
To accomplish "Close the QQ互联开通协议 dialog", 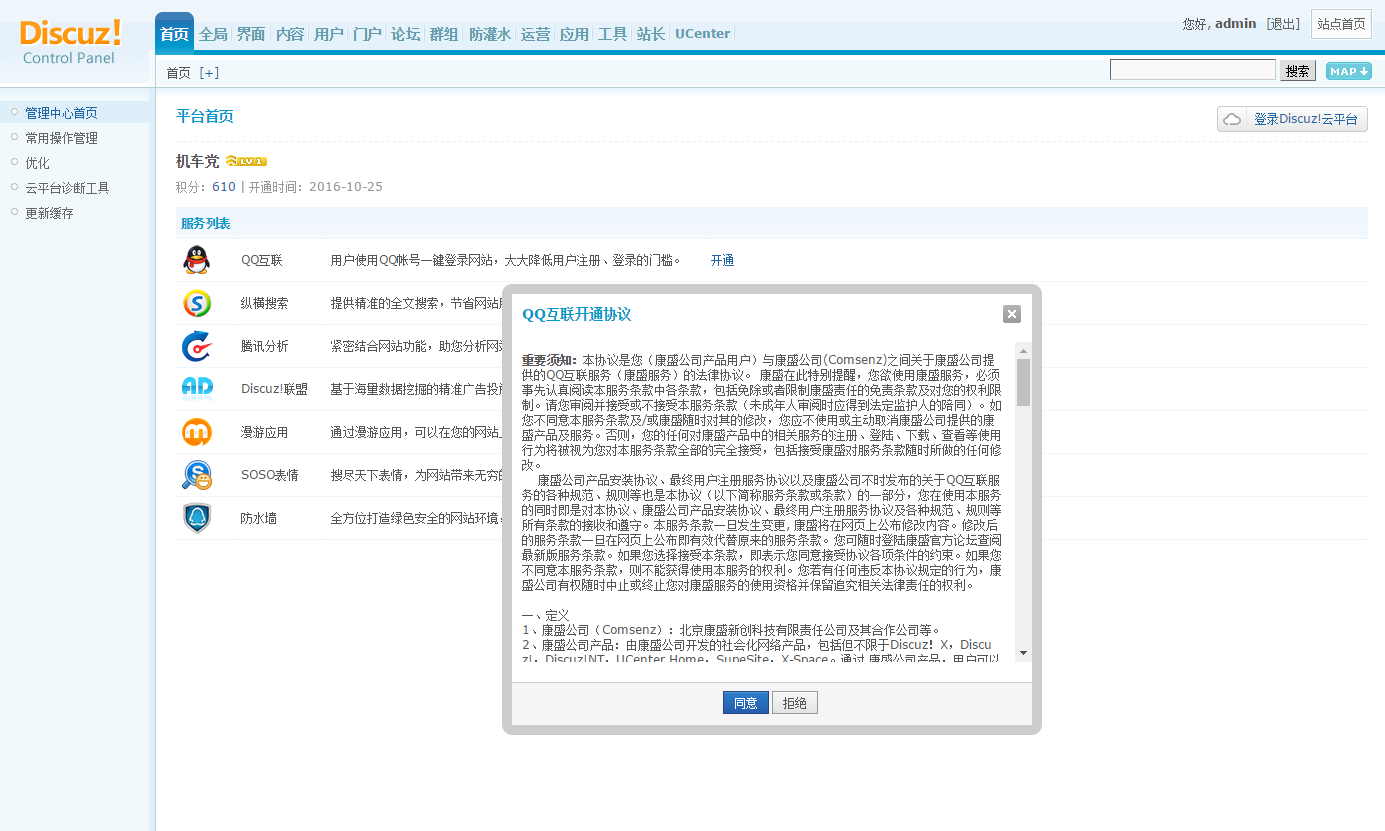I will point(1012,314).
